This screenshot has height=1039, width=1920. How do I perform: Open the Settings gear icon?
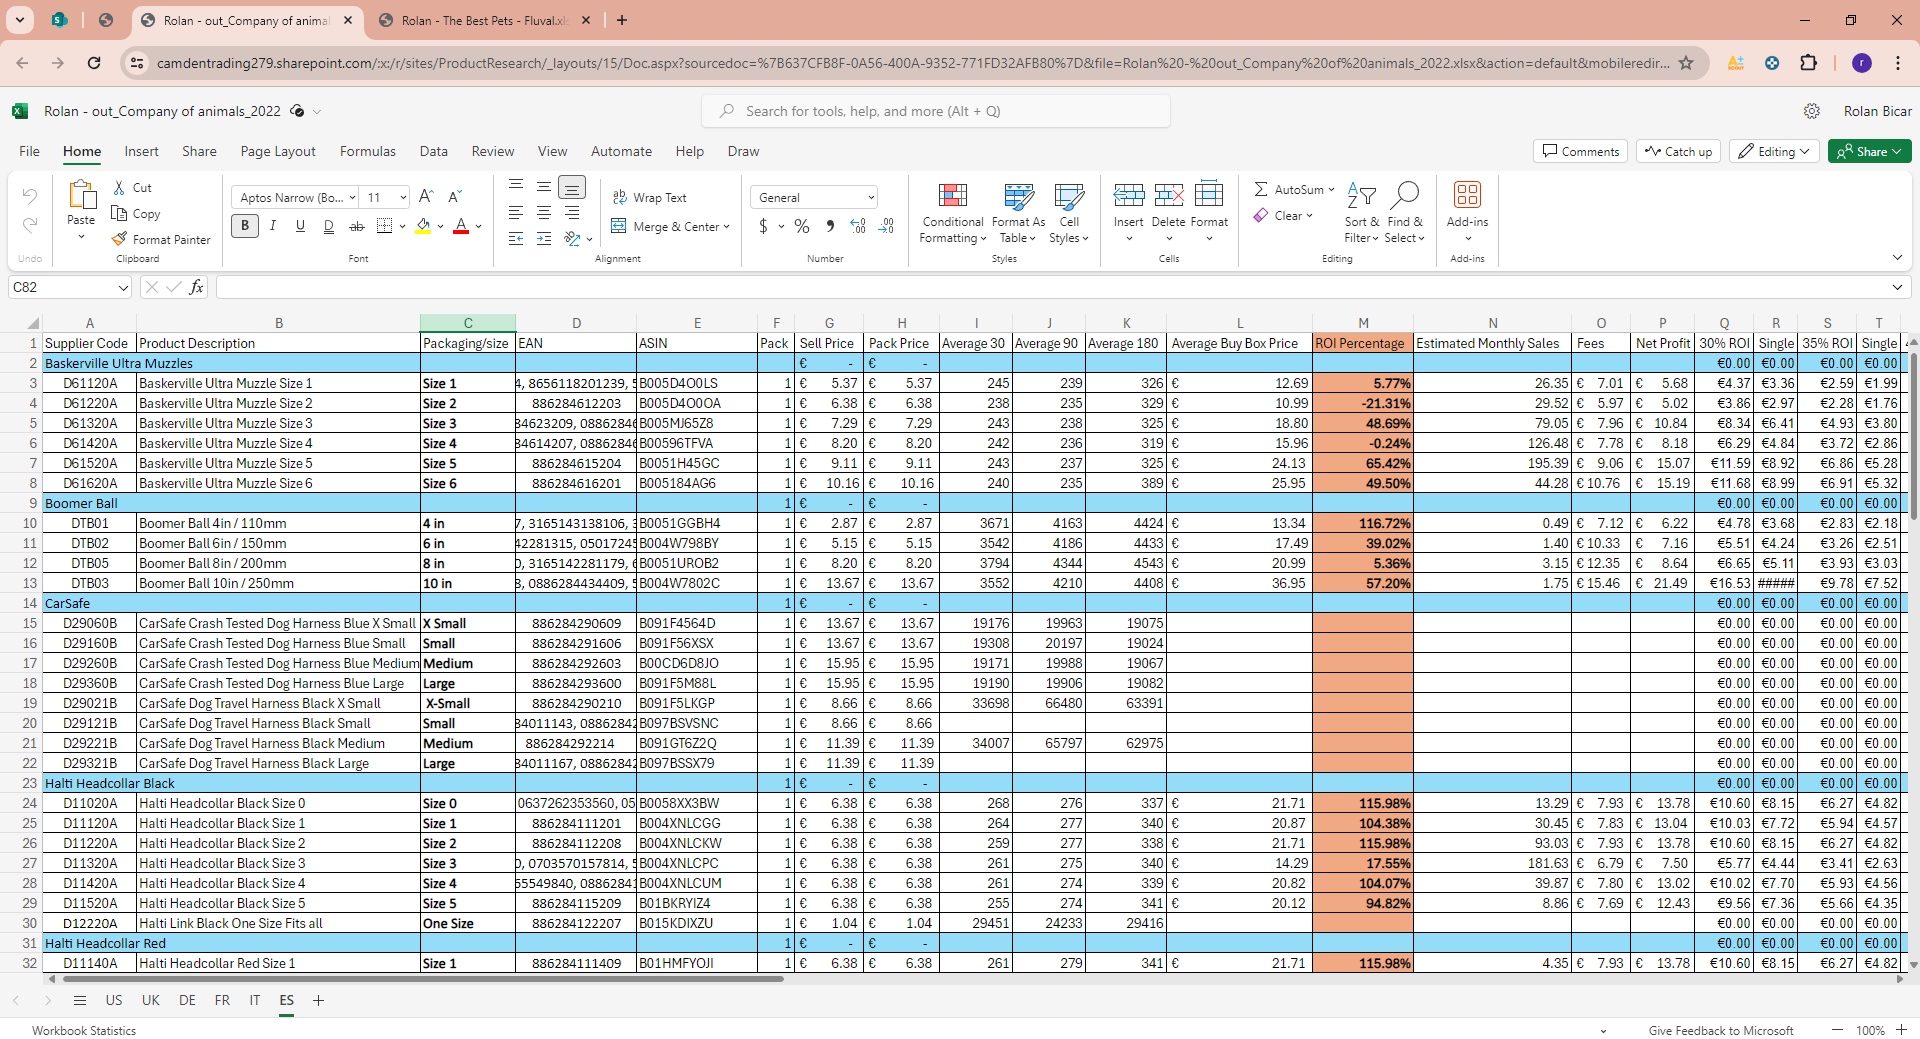point(1811,111)
